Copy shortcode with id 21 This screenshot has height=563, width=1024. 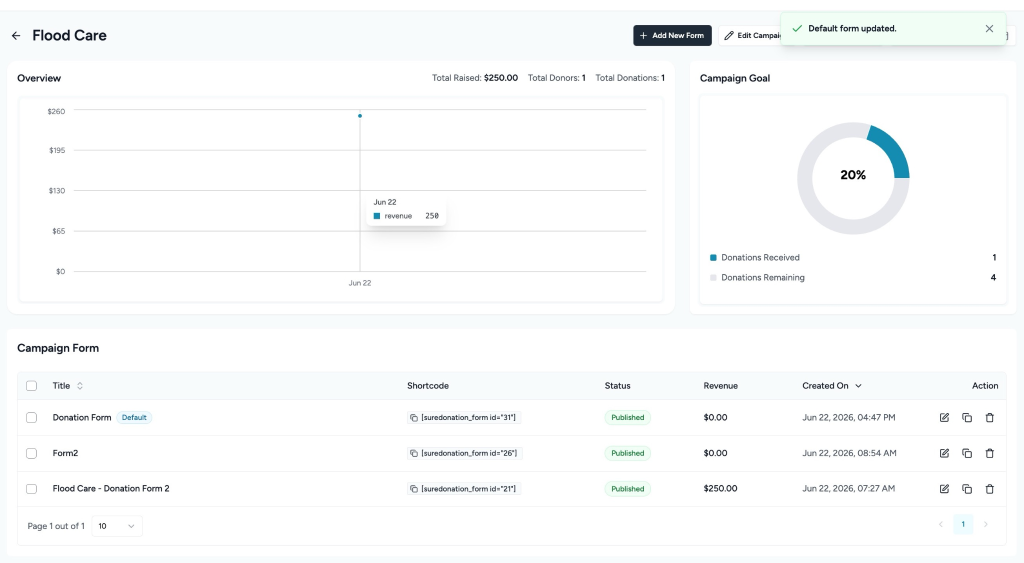[x=413, y=489]
